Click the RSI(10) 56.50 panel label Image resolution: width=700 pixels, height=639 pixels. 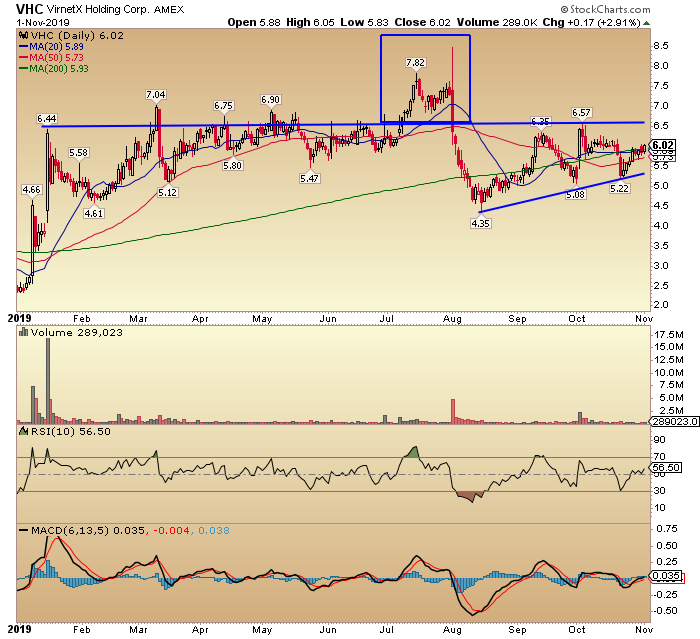pos(64,432)
